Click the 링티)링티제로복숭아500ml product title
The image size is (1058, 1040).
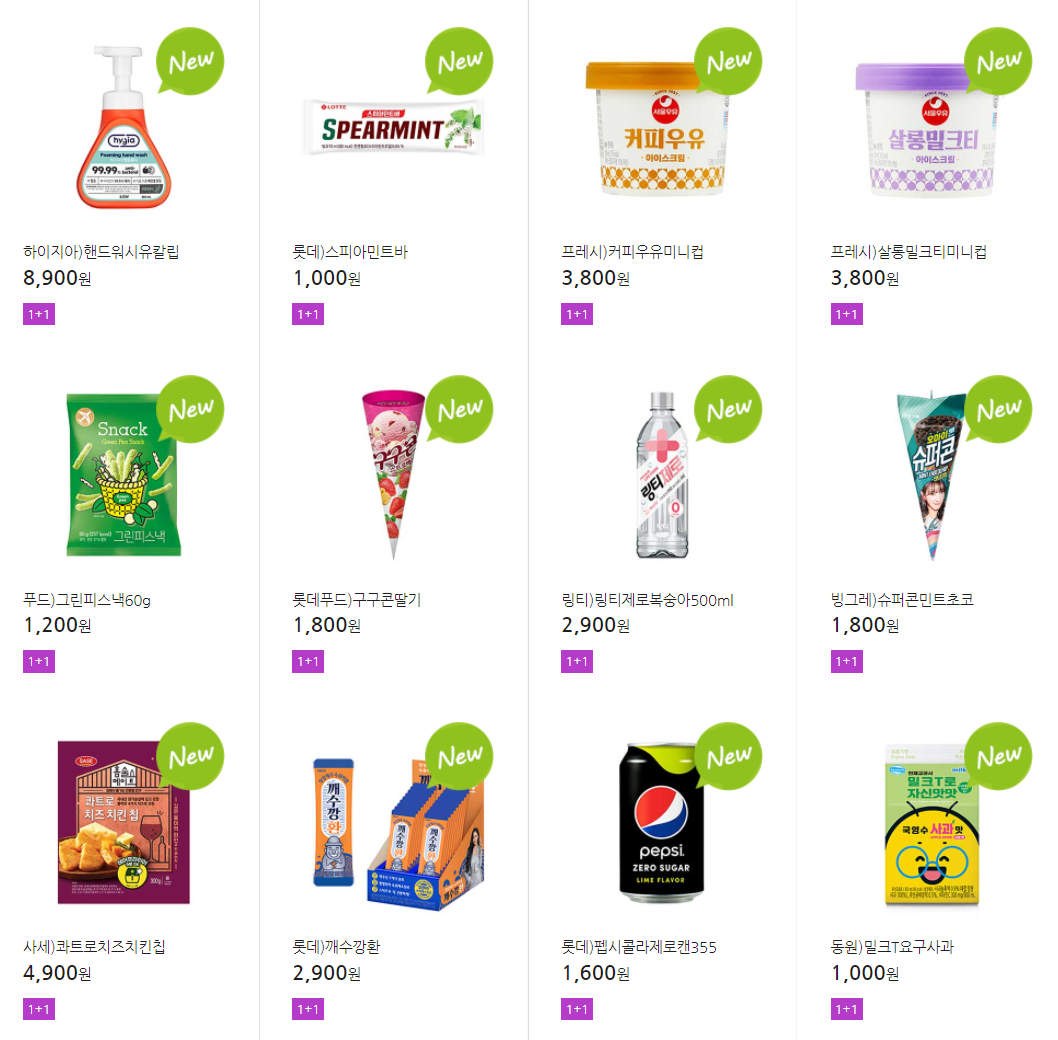click(647, 600)
